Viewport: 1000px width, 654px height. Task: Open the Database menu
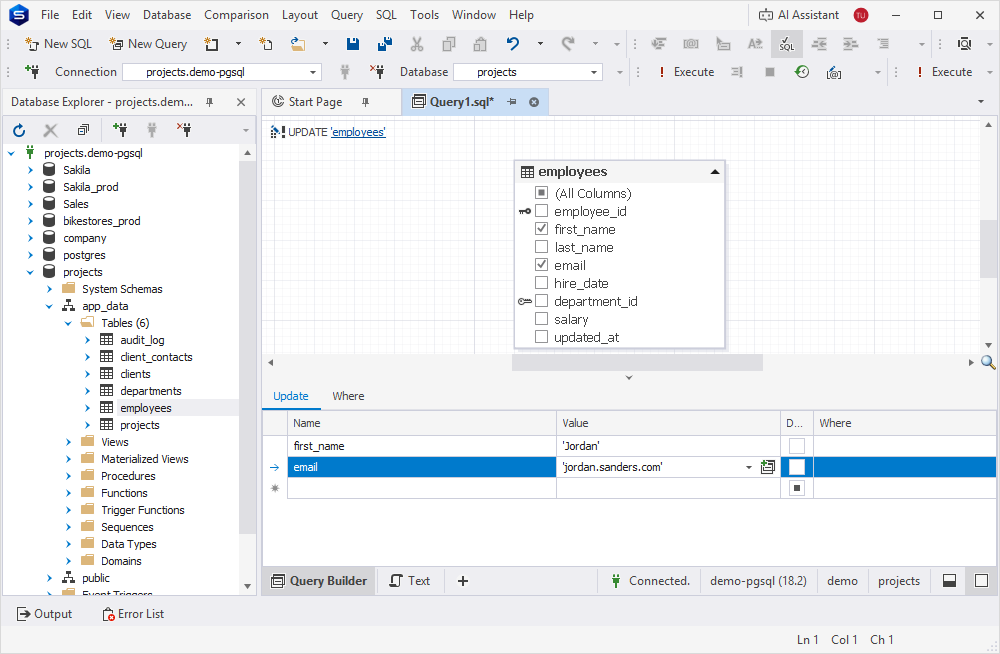coord(167,15)
